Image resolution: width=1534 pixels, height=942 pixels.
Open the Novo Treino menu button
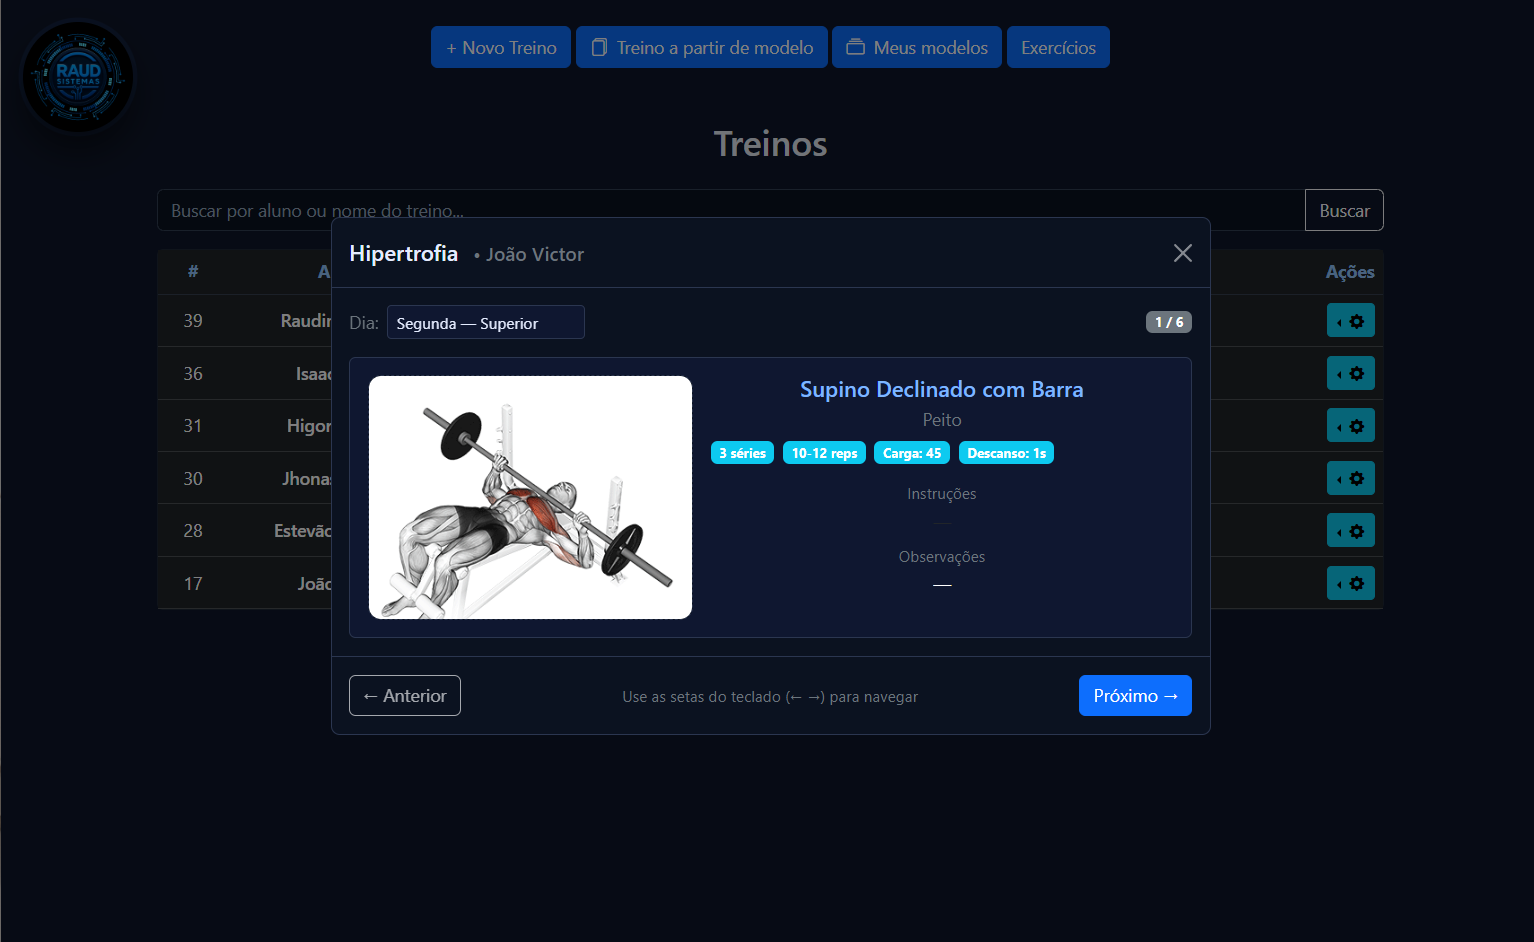501,47
